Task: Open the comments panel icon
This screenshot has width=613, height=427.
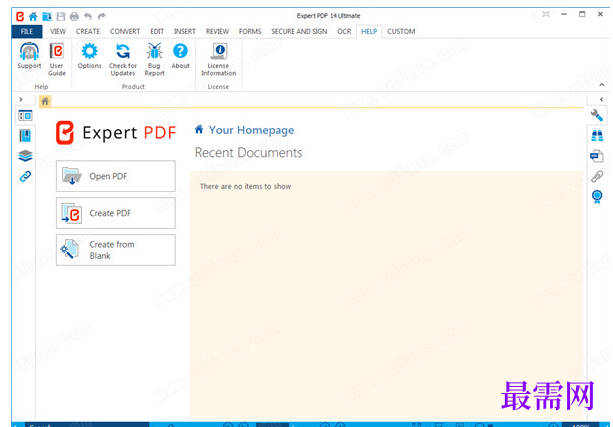Action: point(597,156)
